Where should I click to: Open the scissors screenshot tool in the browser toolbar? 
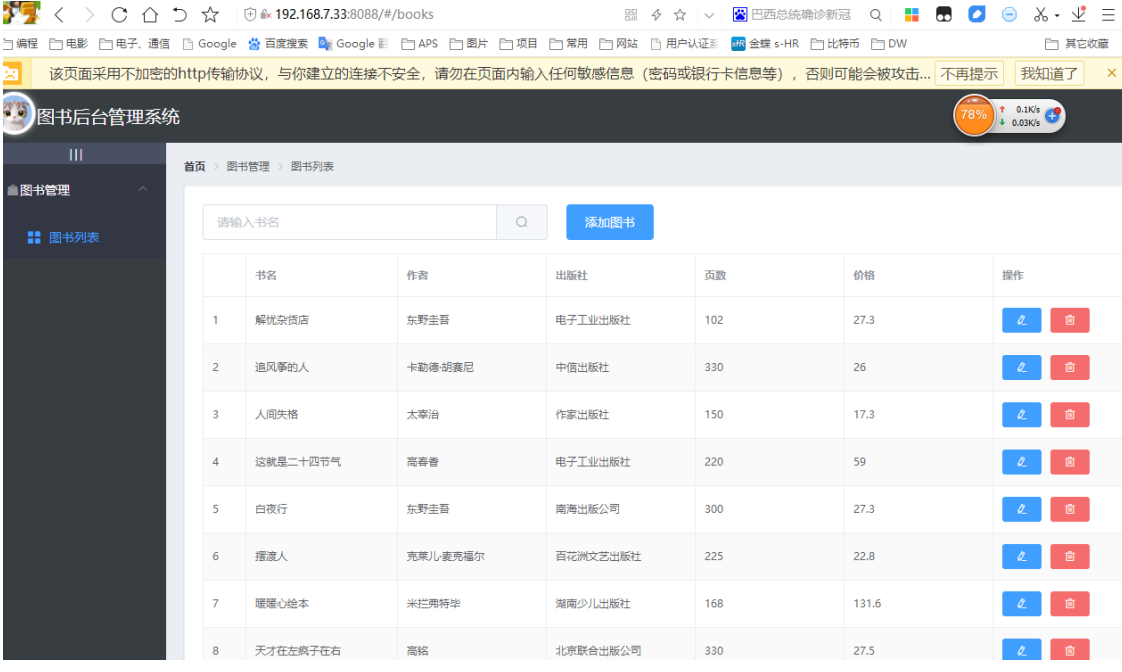(1040, 16)
